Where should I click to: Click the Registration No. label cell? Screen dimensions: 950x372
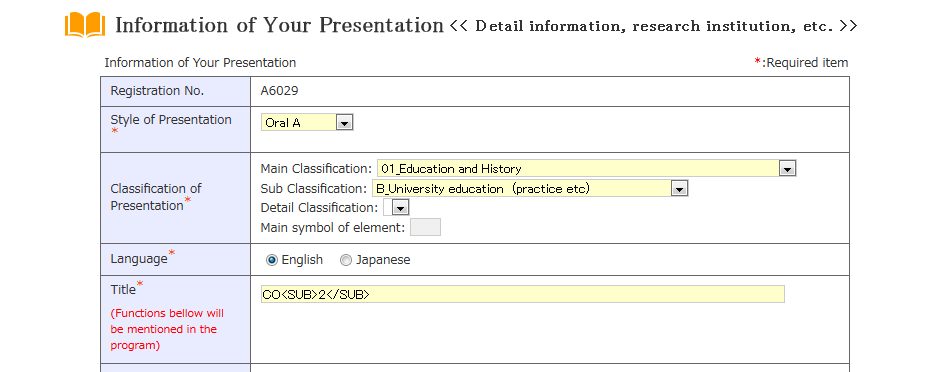(175, 91)
